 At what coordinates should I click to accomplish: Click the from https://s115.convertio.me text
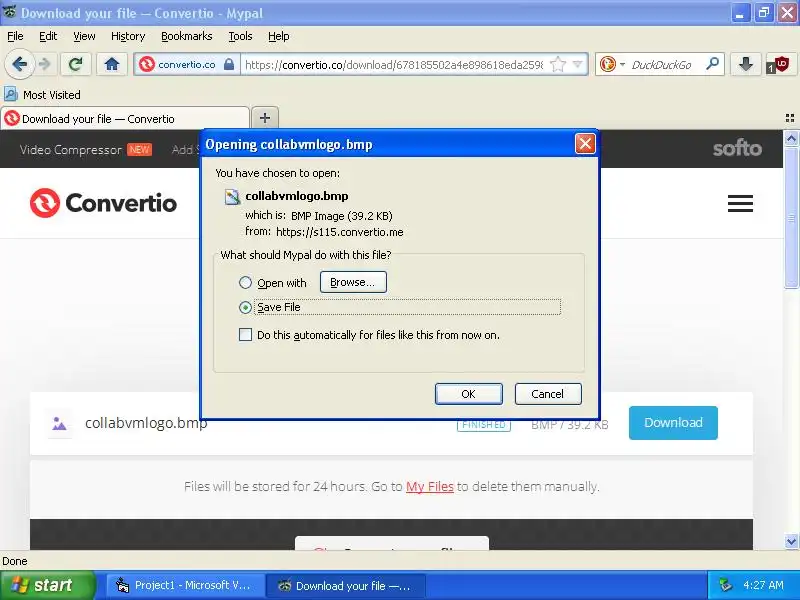click(x=324, y=232)
